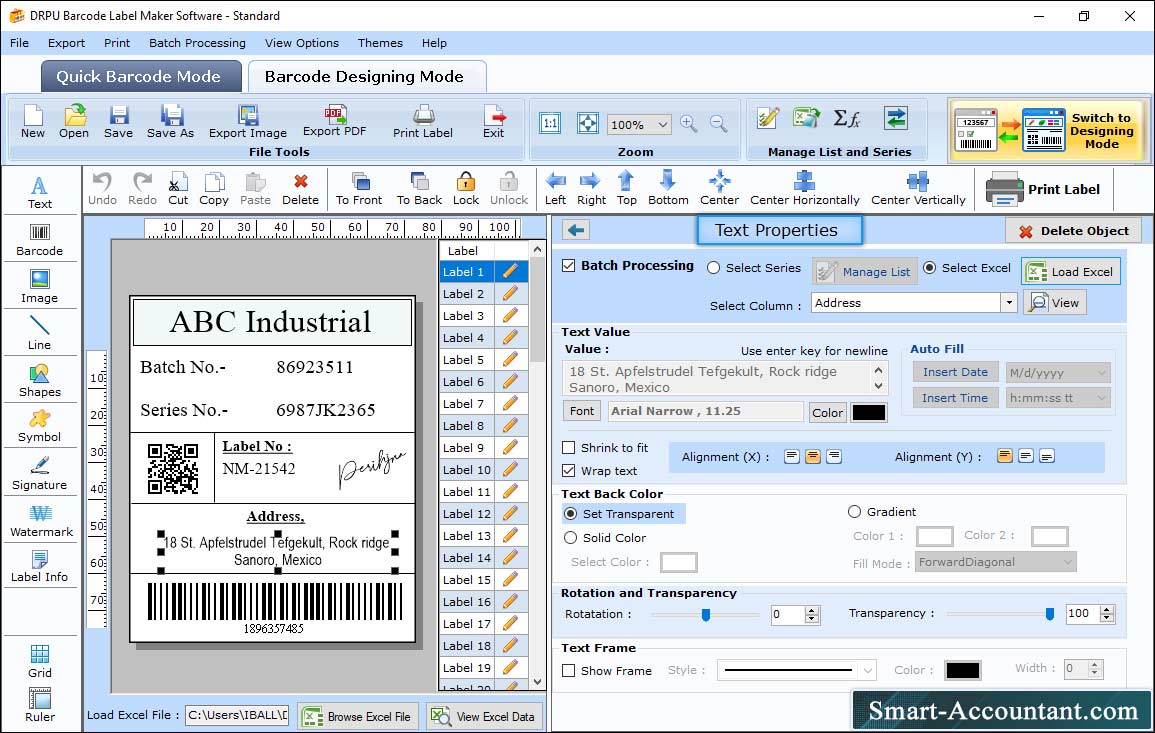Select the Signature tool
The height and width of the screenshot is (733, 1155).
[40, 473]
